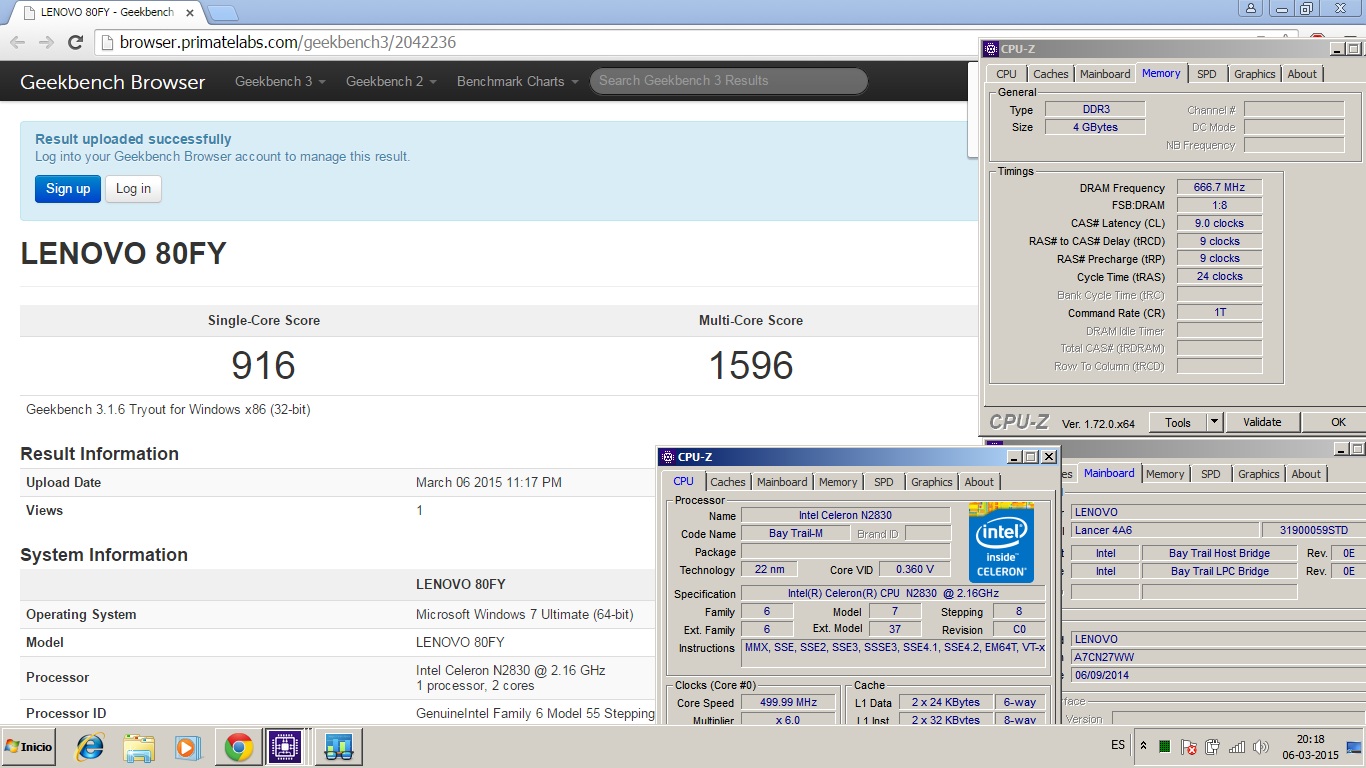Screen dimensions: 1366x768
Task: Open Action Center flag icon
Action: pos(1189,747)
